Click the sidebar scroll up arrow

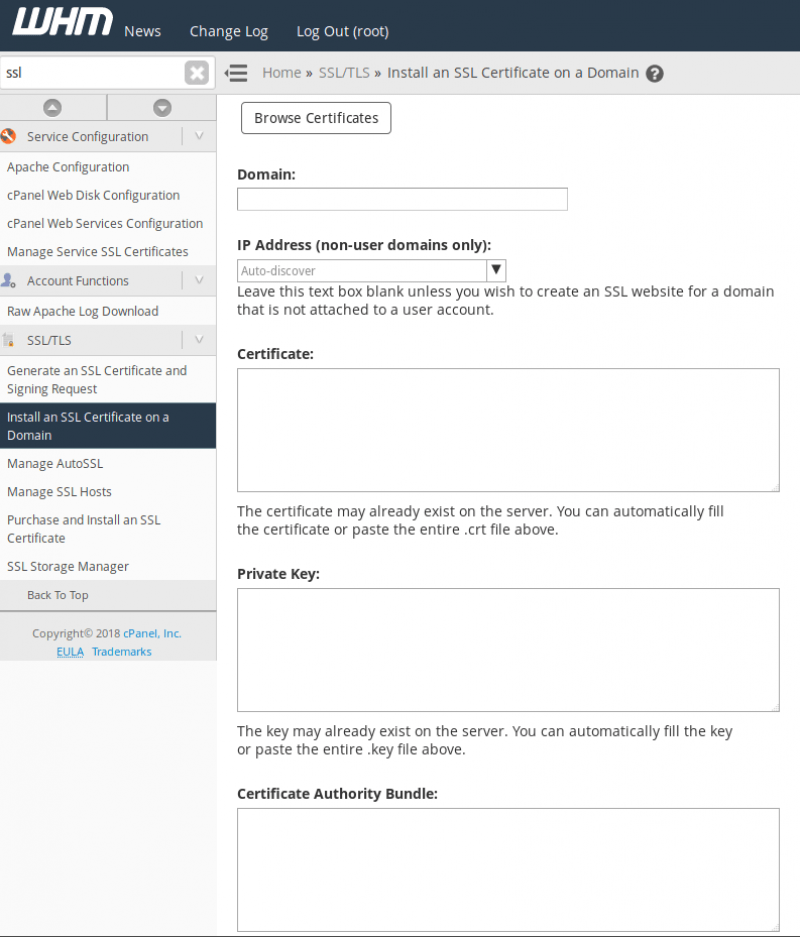[53, 108]
